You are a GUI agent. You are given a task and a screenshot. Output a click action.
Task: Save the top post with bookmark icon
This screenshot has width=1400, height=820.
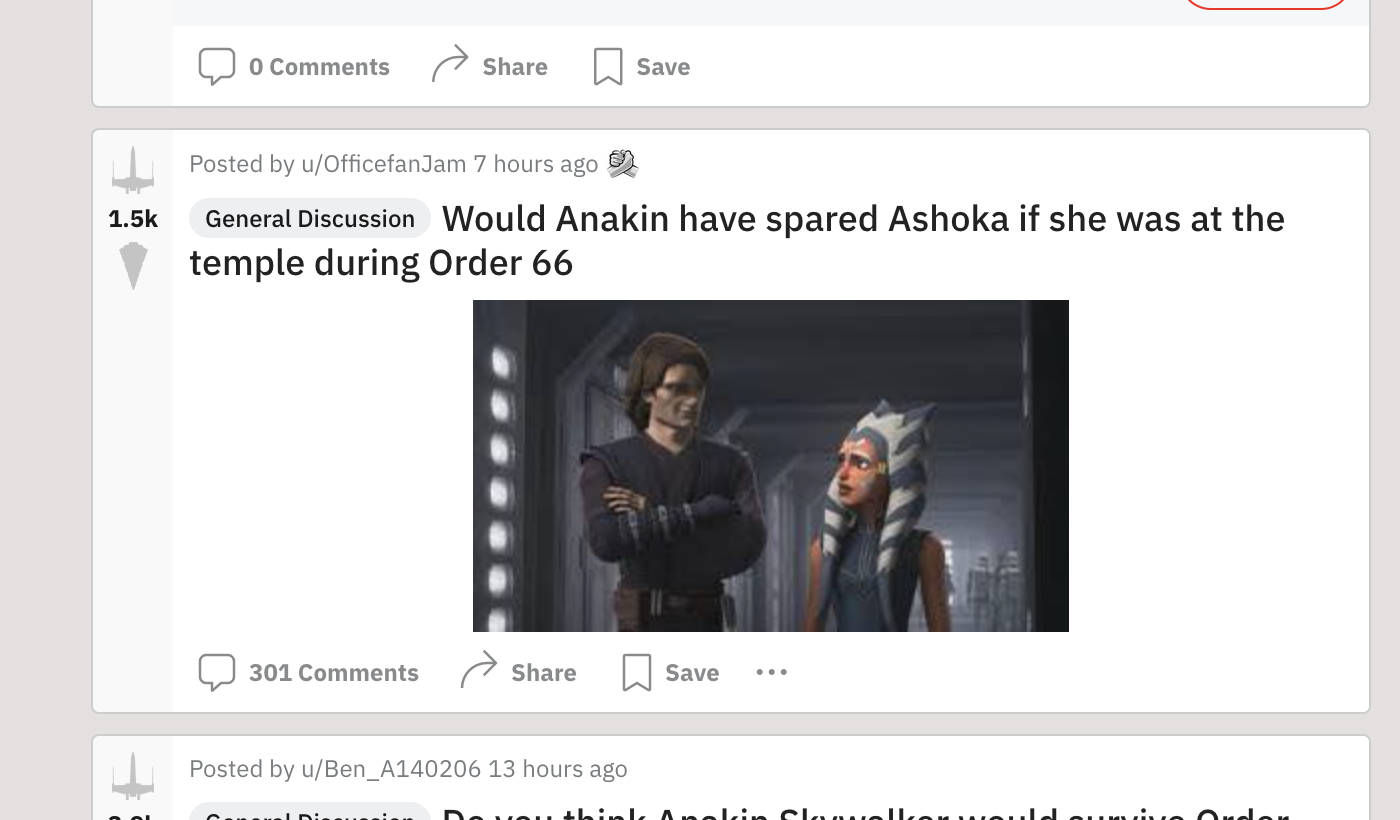[x=641, y=66]
